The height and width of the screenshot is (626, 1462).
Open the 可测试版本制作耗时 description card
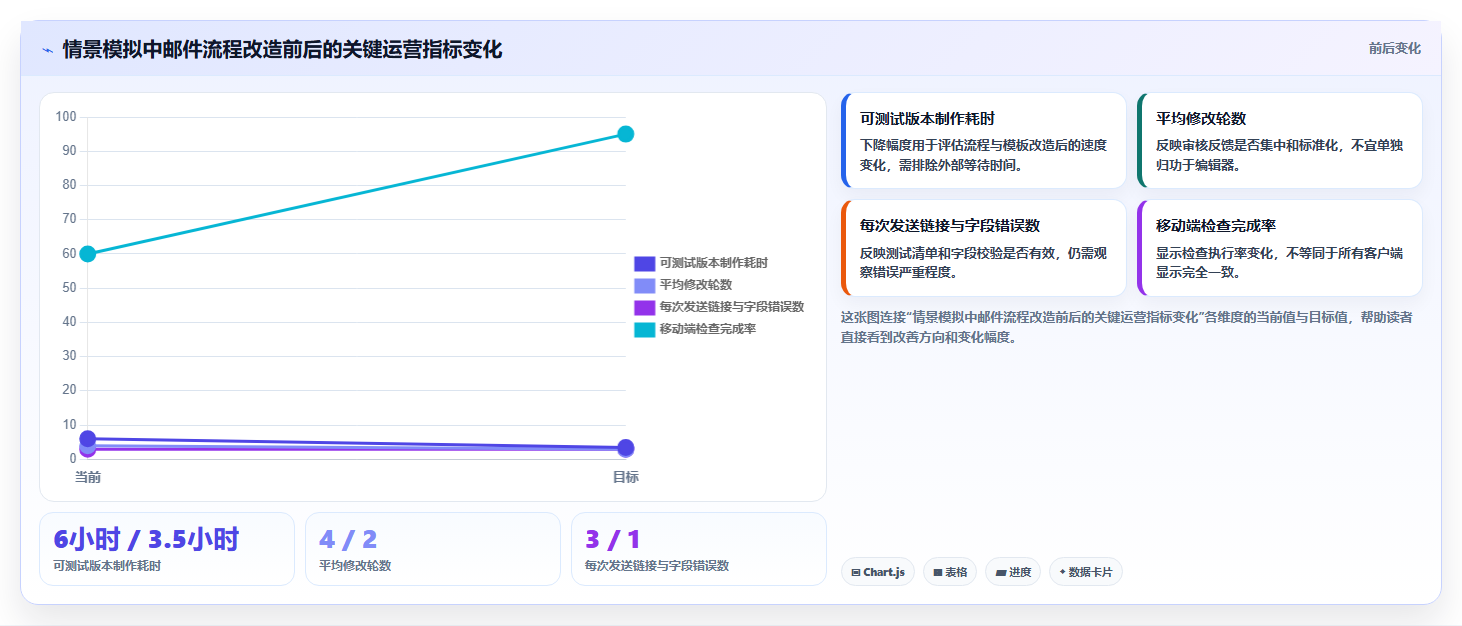pos(984,141)
